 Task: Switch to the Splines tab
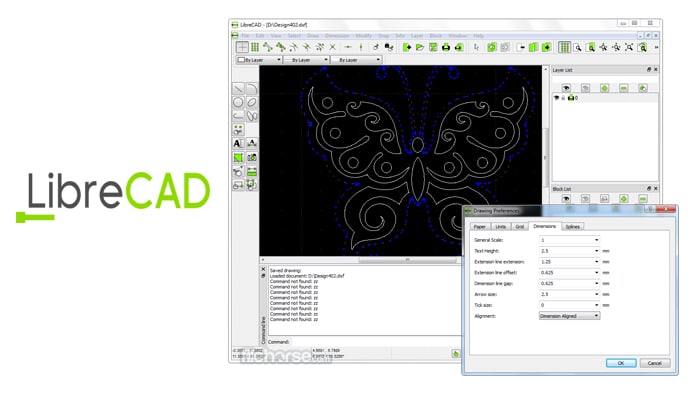(573, 227)
